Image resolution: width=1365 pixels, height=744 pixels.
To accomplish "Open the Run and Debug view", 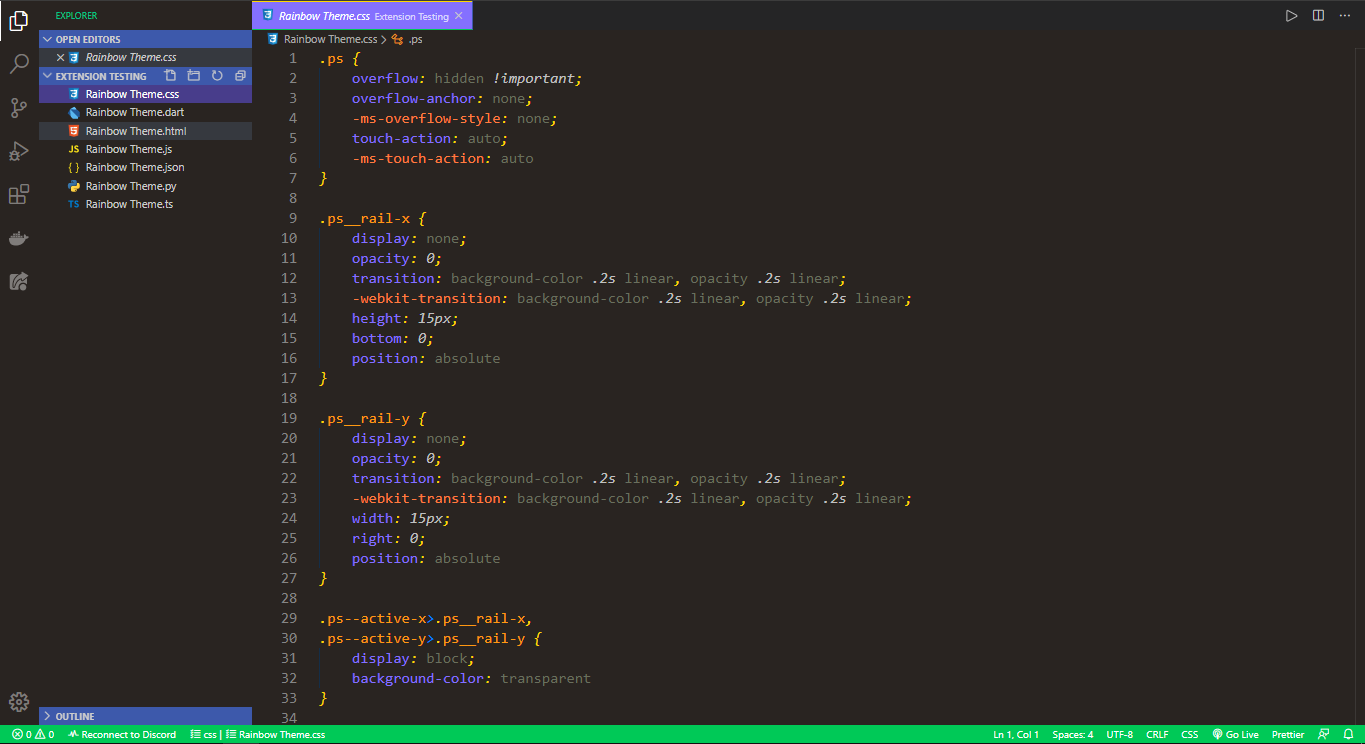I will pyautogui.click(x=18, y=151).
